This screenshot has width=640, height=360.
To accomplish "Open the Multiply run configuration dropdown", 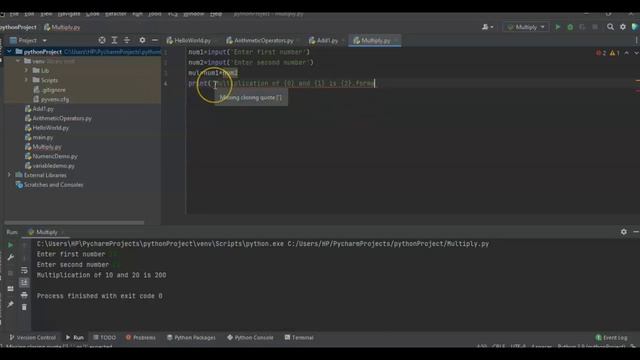I will pyautogui.click(x=526, y=27).
